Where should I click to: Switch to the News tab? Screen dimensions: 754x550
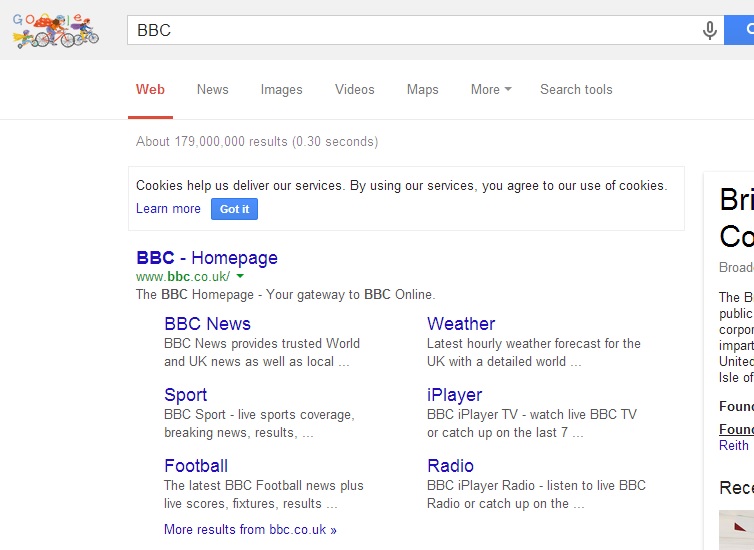(x=213, y=89)
